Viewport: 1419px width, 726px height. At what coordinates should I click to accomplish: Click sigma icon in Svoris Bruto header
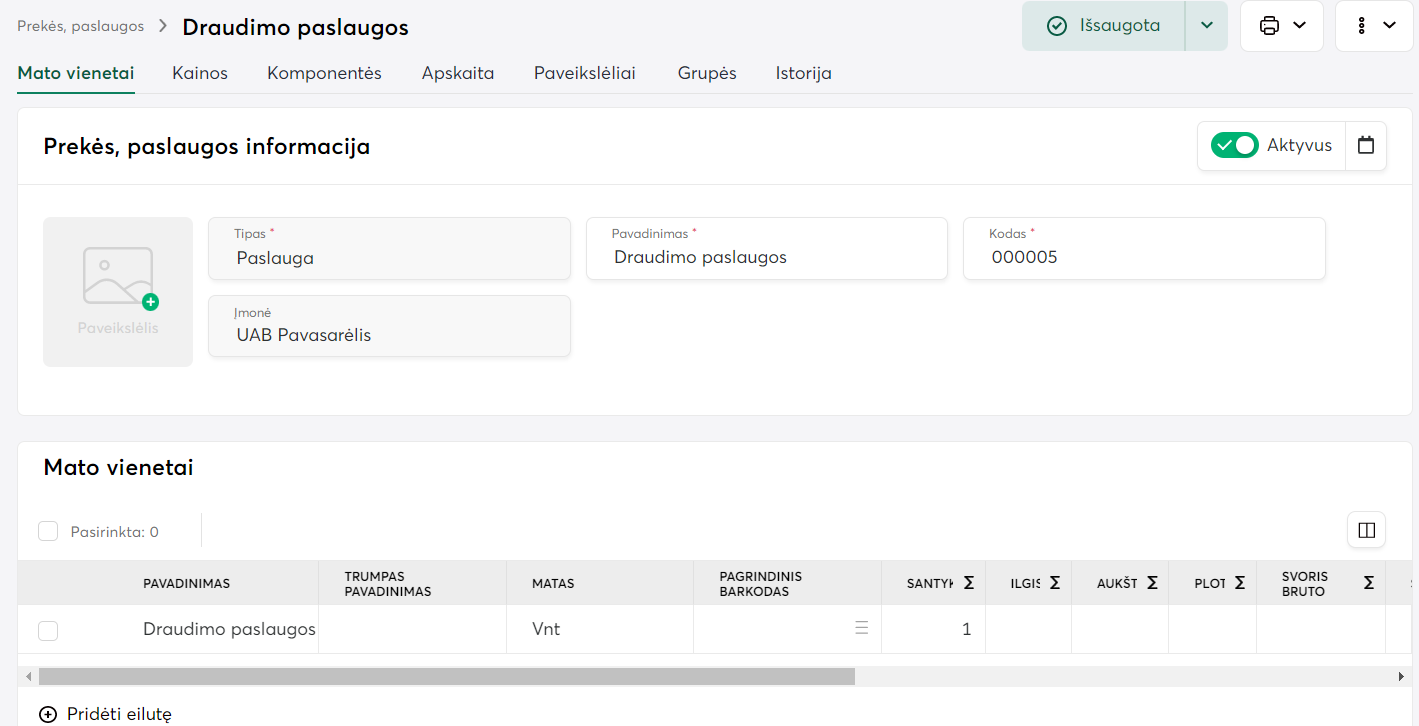coord(1368,583)
